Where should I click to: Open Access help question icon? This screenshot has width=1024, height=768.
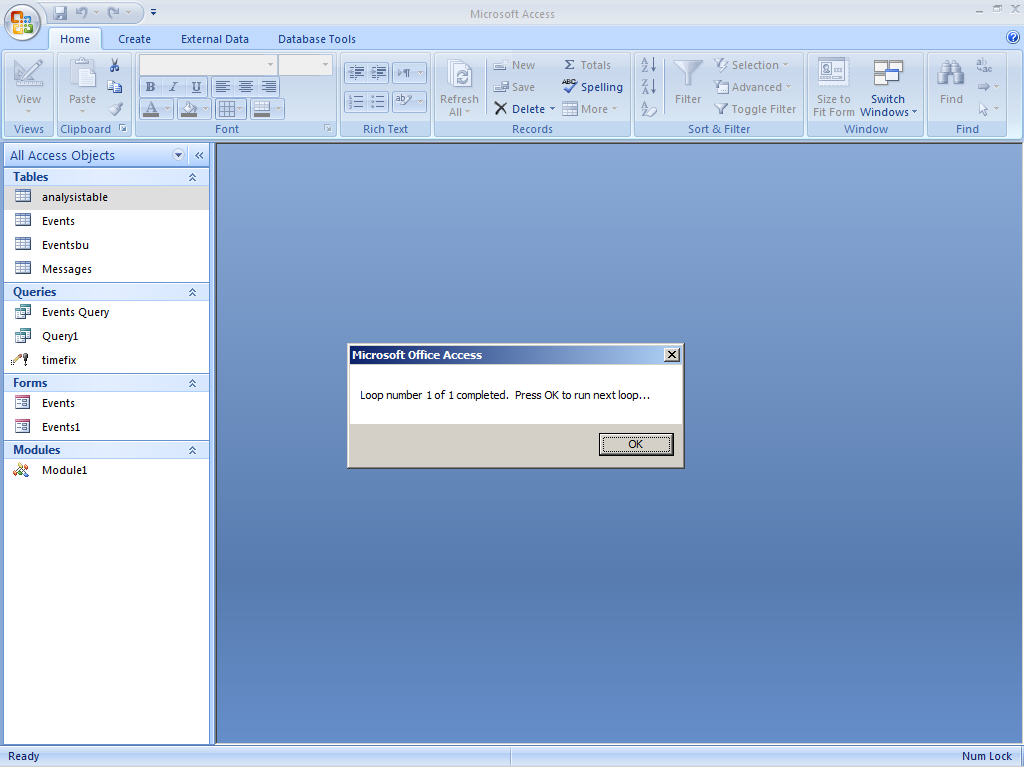click(x=1013, y=38)
